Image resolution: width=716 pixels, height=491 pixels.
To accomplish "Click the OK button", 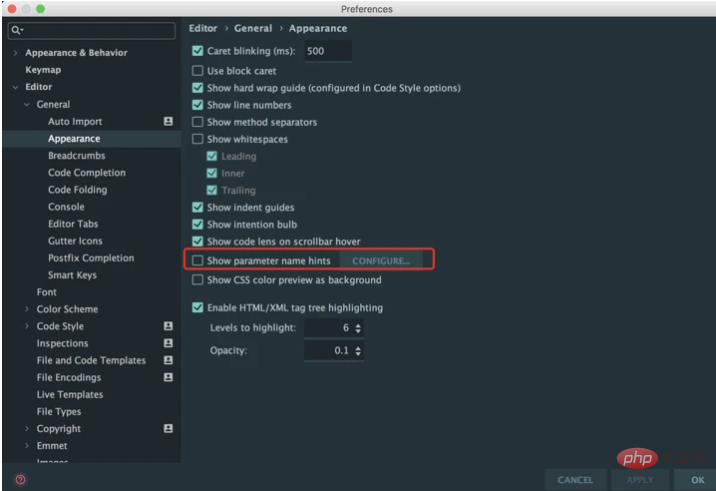I will pyautogui.click(x=697, y=480).
